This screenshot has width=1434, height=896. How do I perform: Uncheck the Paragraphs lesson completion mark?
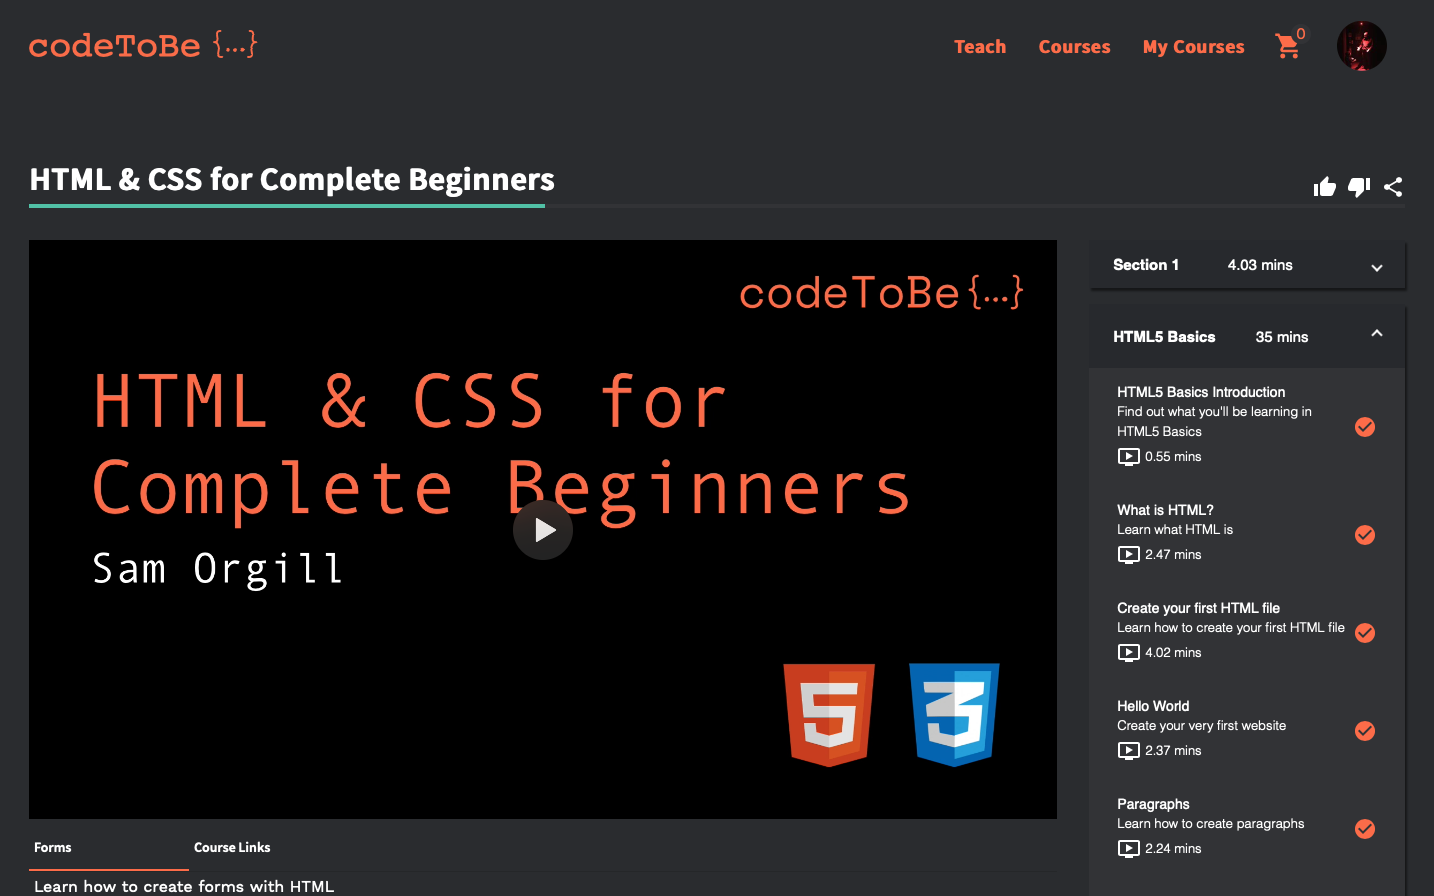[x=1365, y=829]
